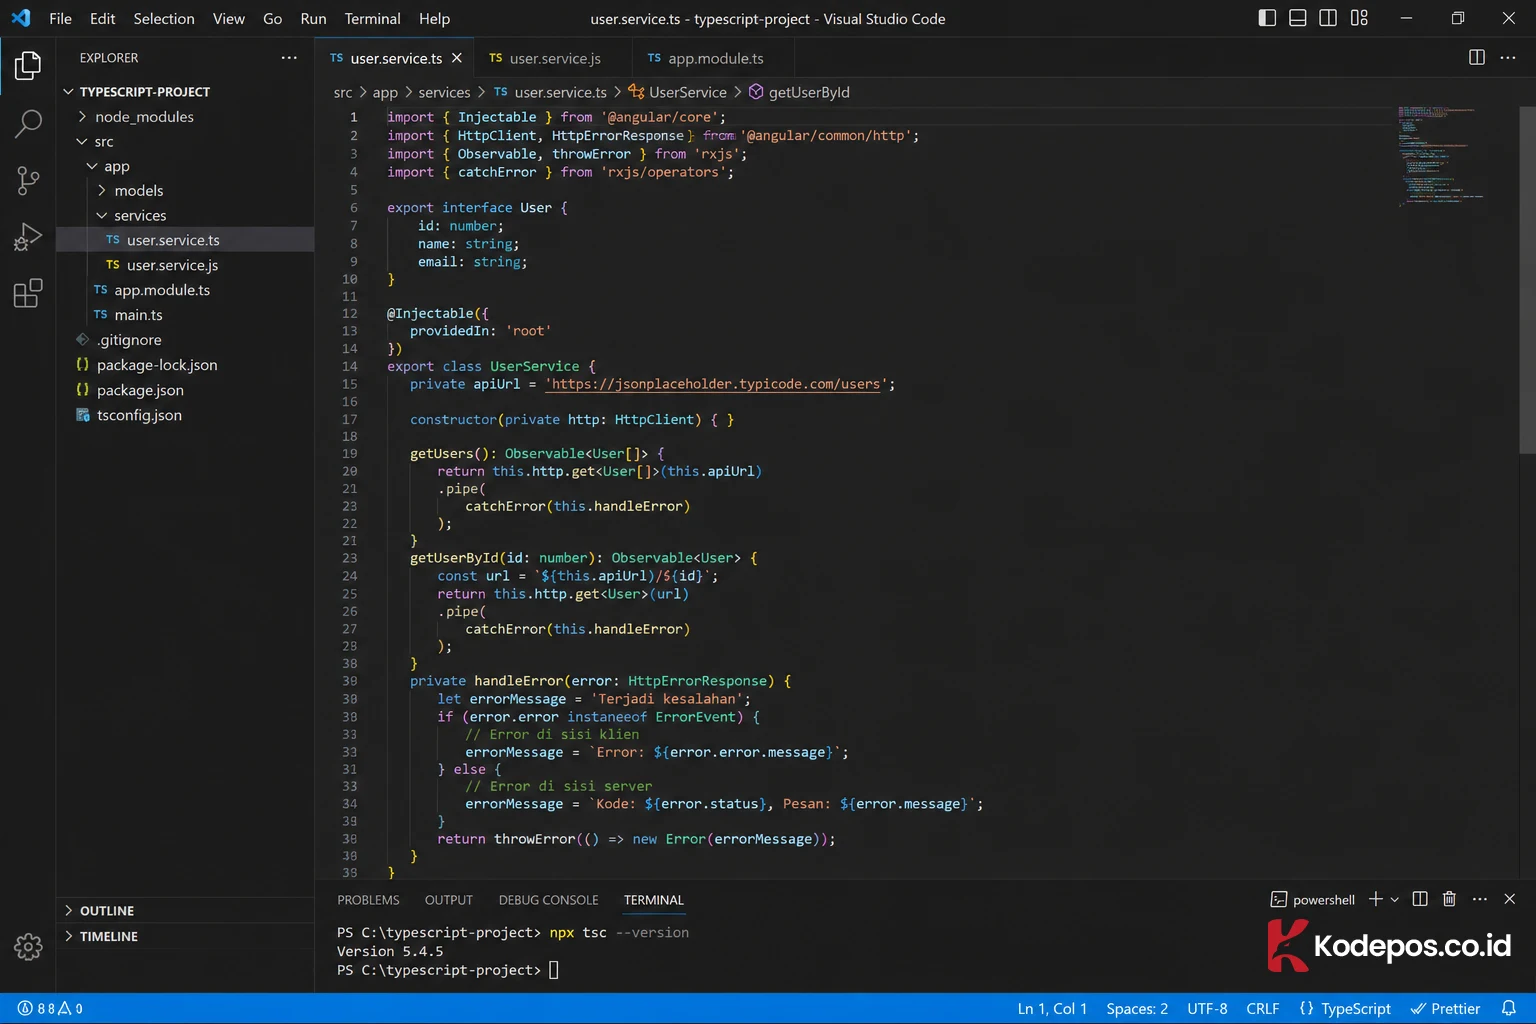The image size is (1536, 1024).
Task: Kill terminal with trash icon
Action: (1449, 899)
